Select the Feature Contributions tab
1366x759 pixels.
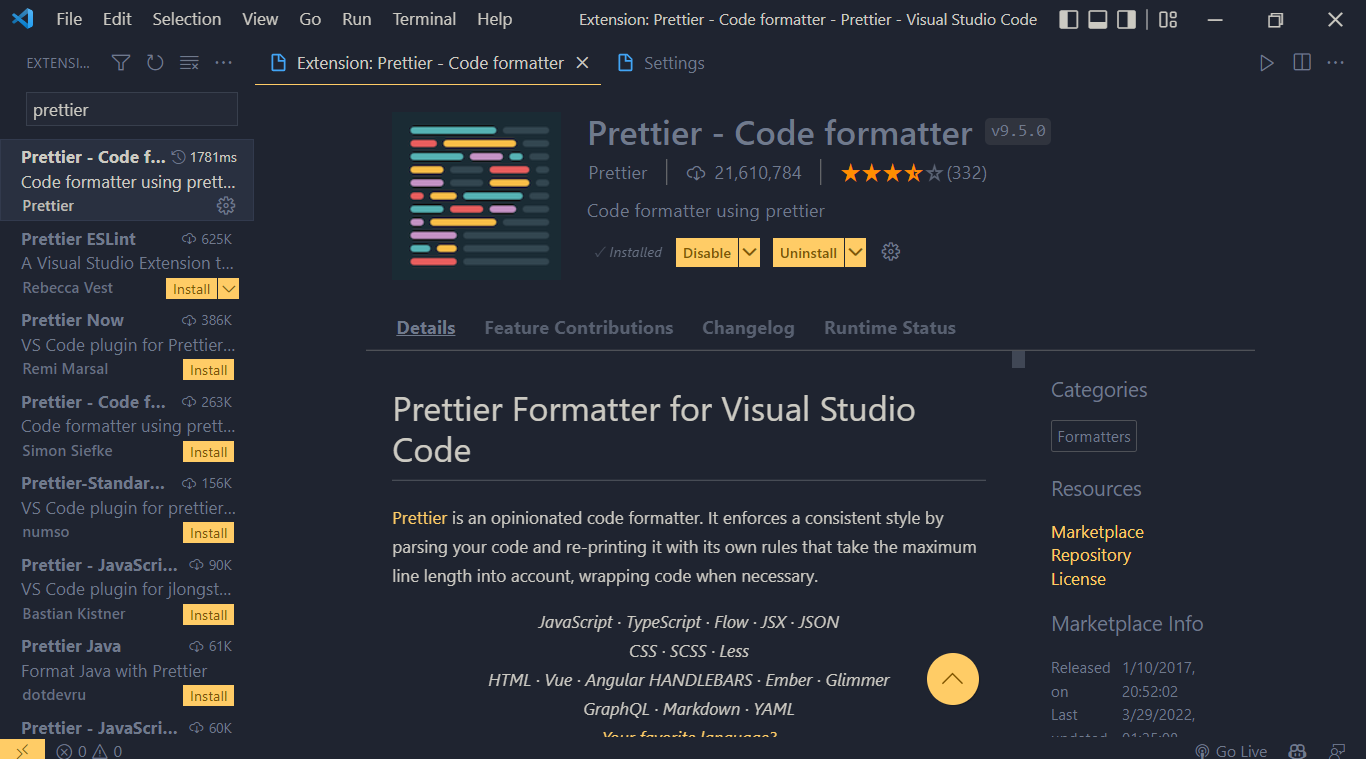(x=579, y=328)
